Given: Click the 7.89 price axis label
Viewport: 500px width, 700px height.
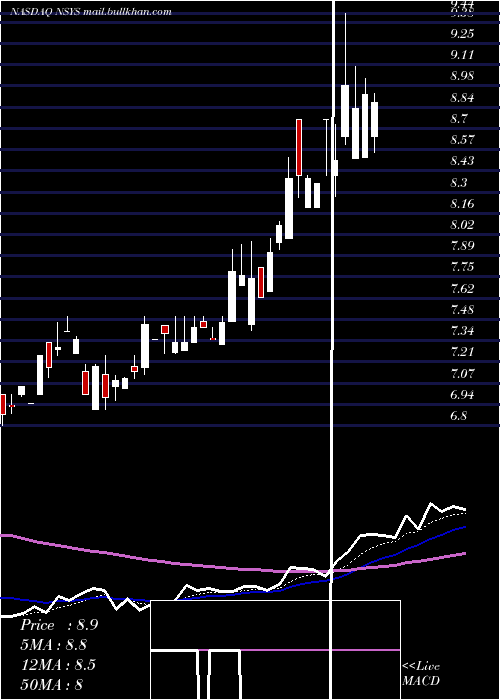Looking at the screenshot, I should point(462,246).
